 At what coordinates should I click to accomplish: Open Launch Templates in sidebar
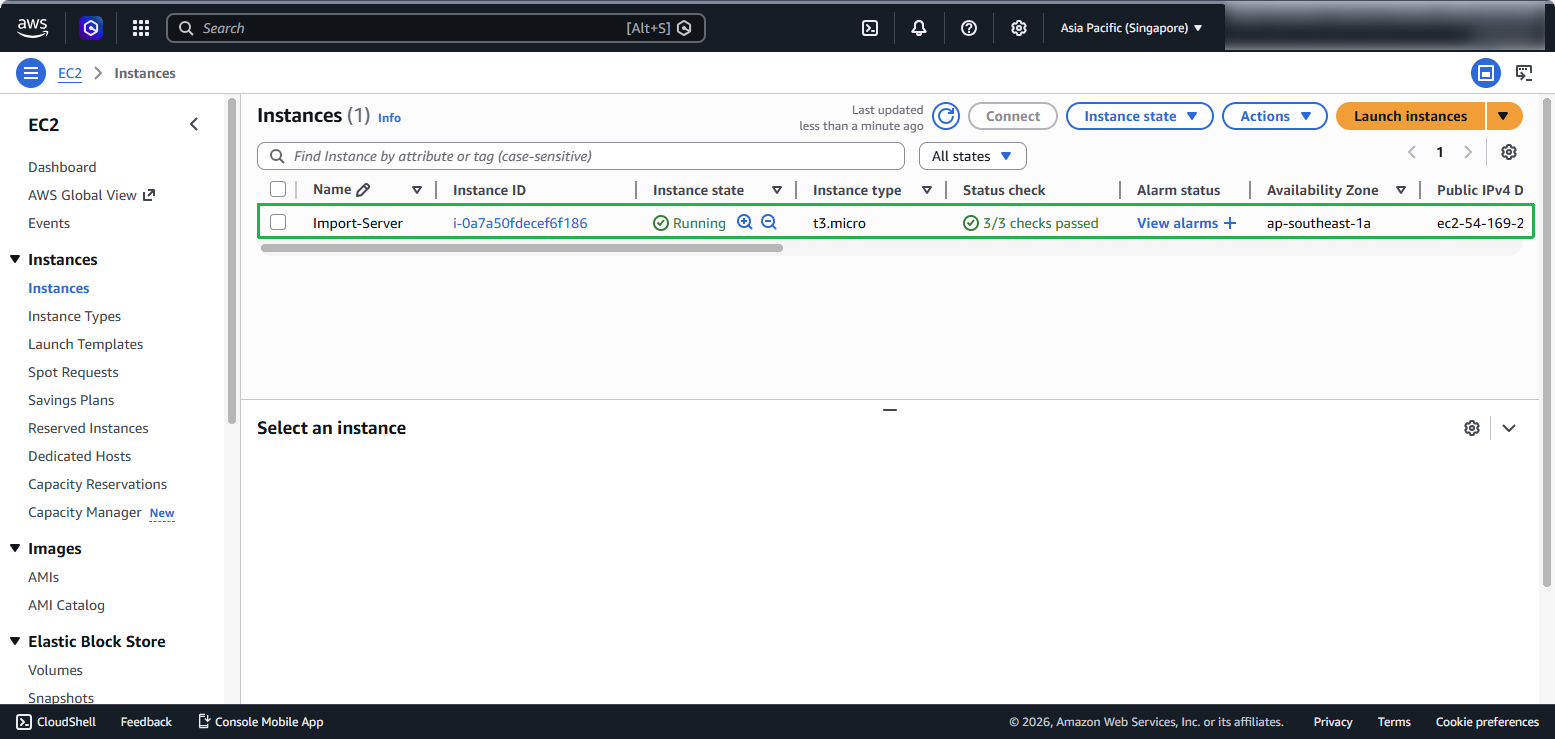click(85, 344)
